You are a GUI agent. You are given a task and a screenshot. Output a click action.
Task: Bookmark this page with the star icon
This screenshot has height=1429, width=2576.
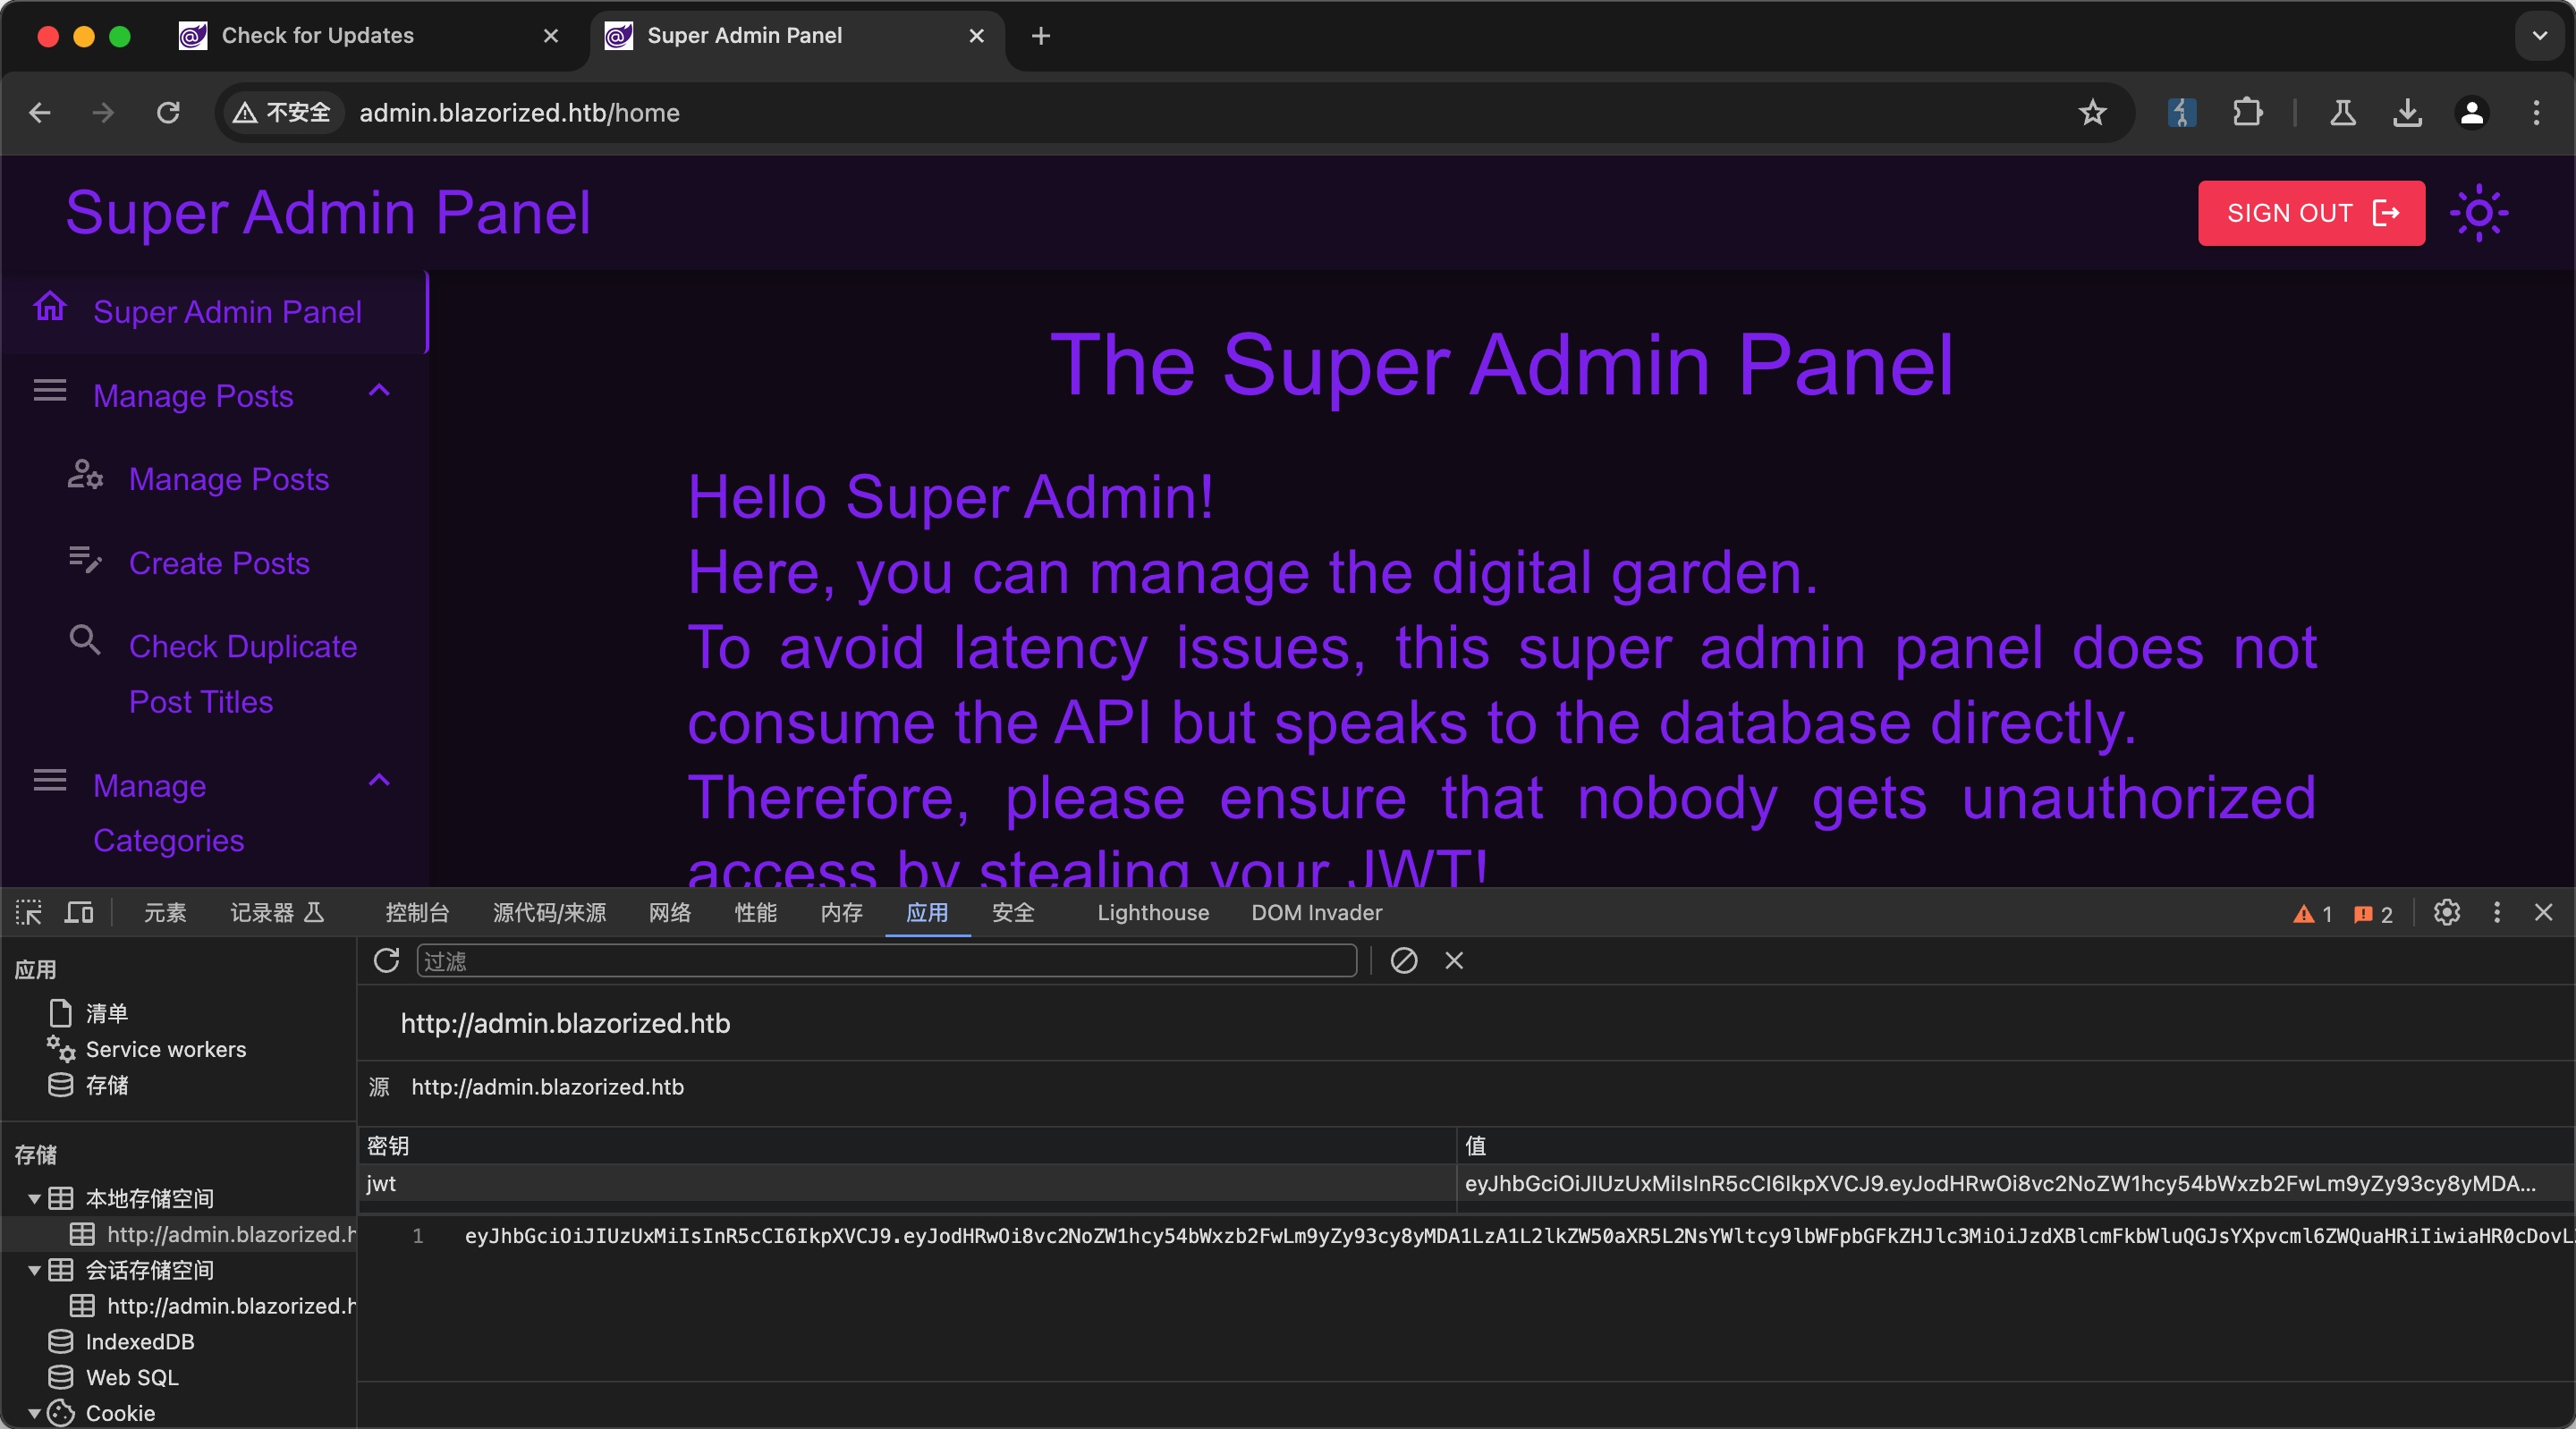click(x=2092, y=113)
